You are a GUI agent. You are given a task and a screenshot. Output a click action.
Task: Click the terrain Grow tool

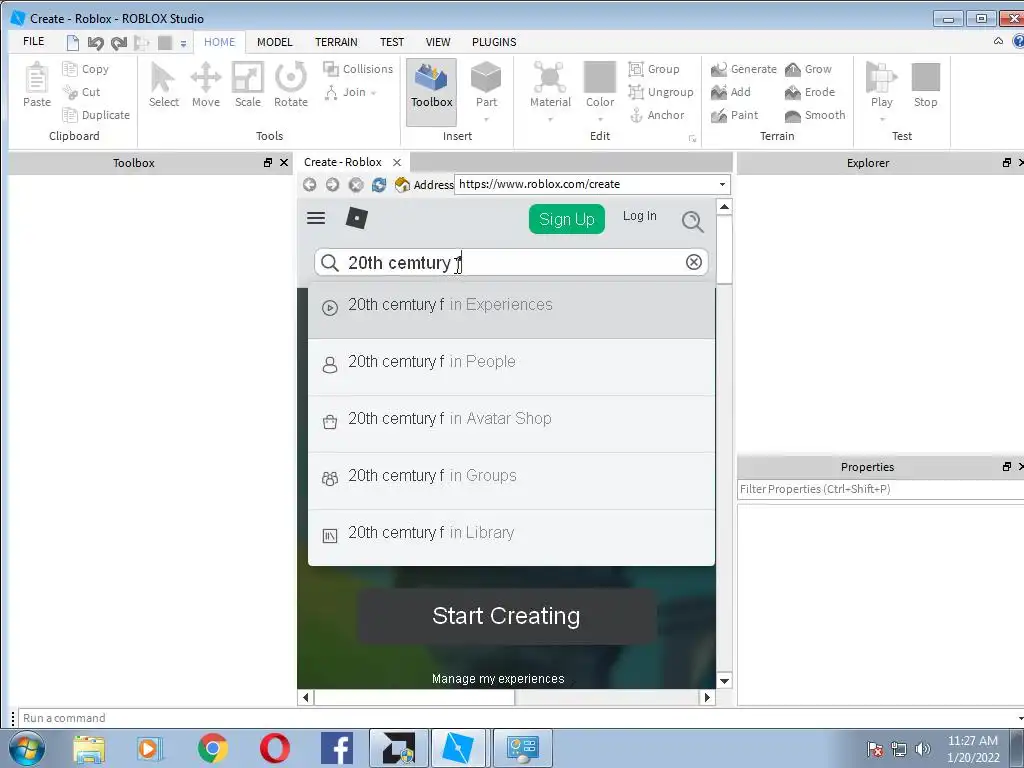pyautogui.click(x=808, y=69)
